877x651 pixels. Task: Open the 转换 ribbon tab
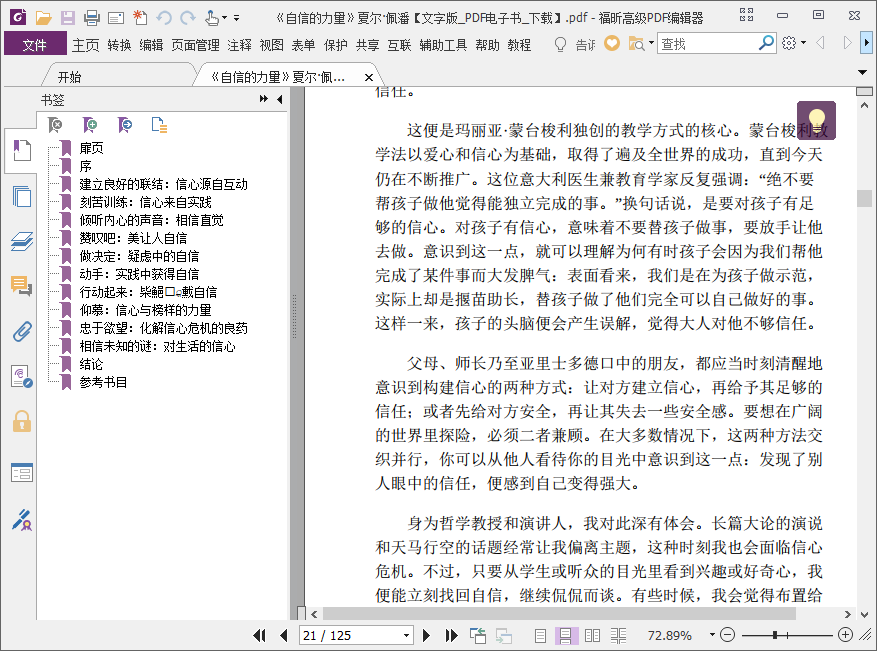pyautogui.click(x=119, y=45)
